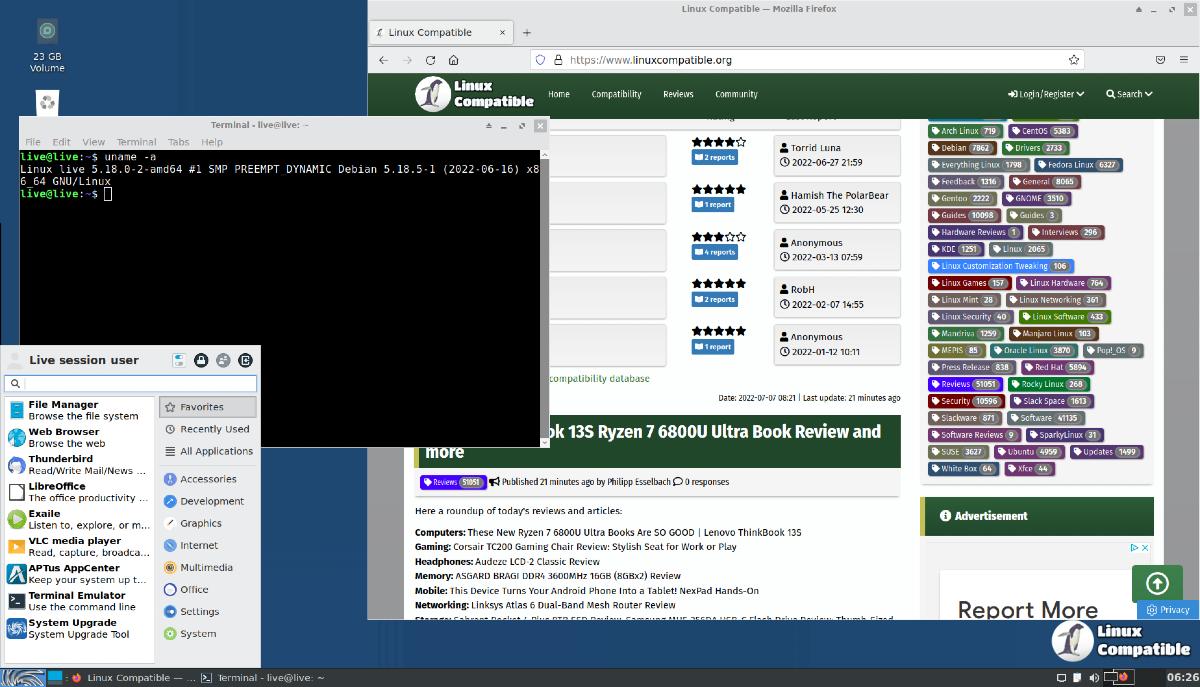Viewport: 1200px width, 687px height.
Task: Click scroll-to-top green arrow button
Action: [x=1157, y=583]
